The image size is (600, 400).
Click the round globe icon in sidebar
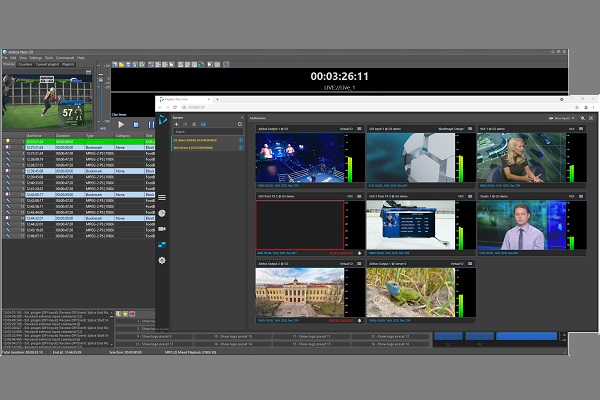pos(162,213)
